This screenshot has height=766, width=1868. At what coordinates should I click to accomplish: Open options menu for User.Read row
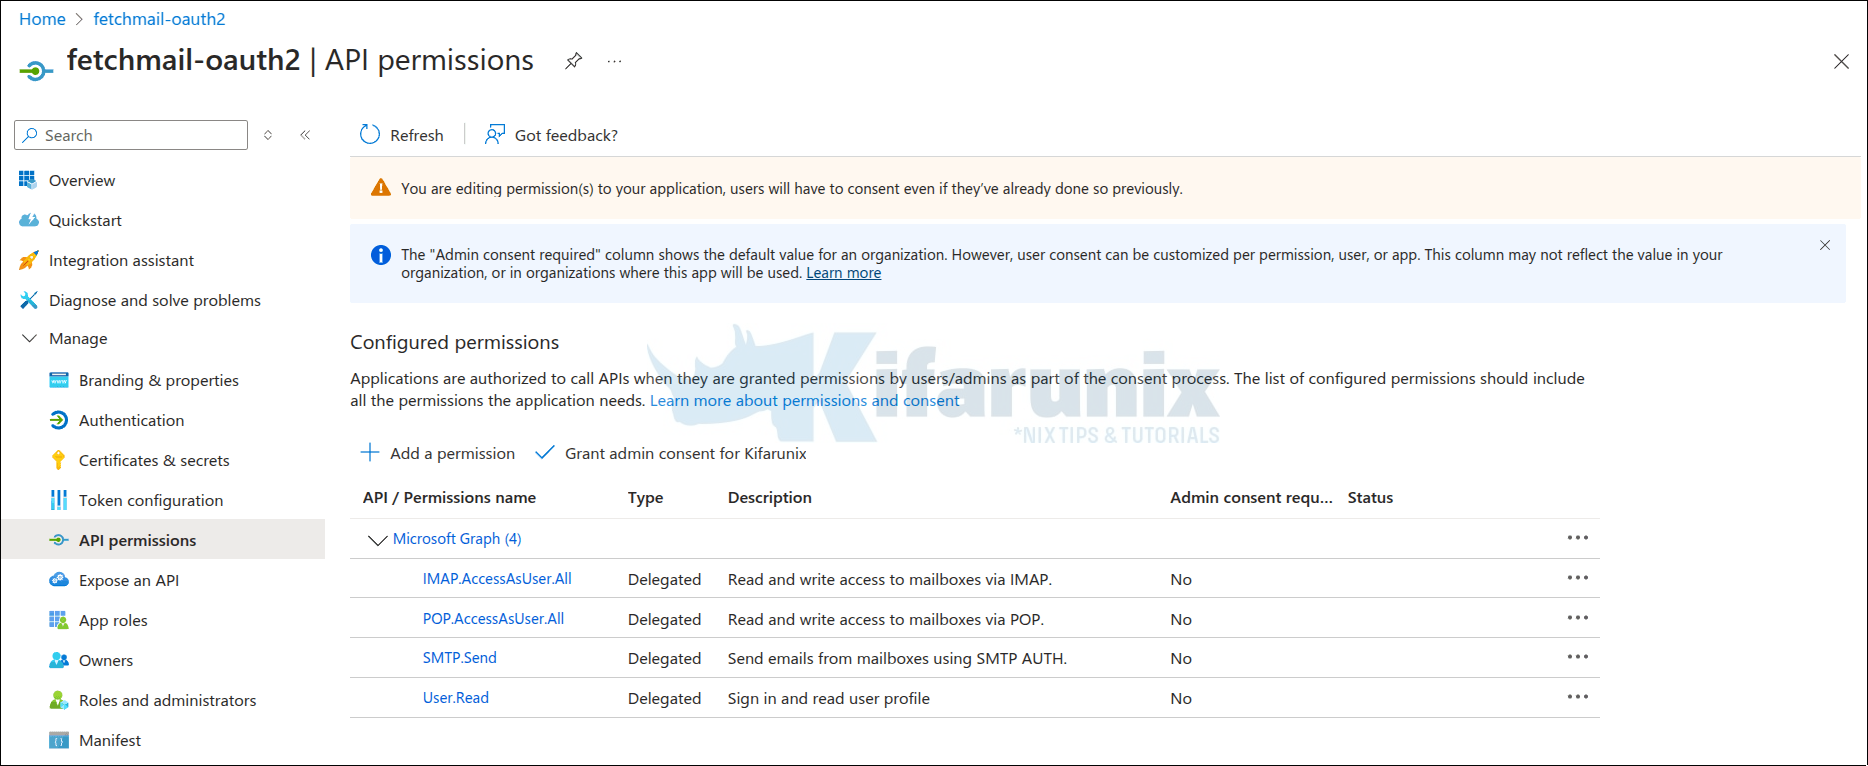[1578, 697]
